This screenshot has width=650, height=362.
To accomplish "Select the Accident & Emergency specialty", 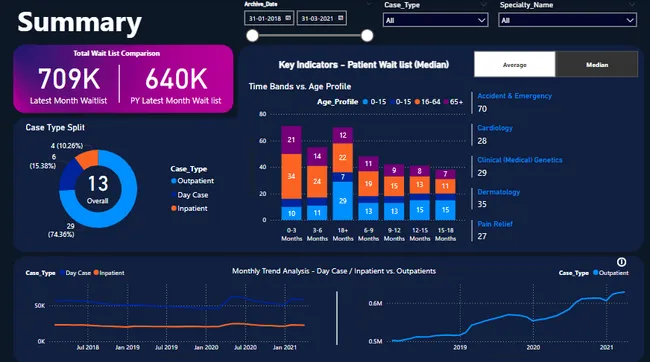I will tap(514, 96).
